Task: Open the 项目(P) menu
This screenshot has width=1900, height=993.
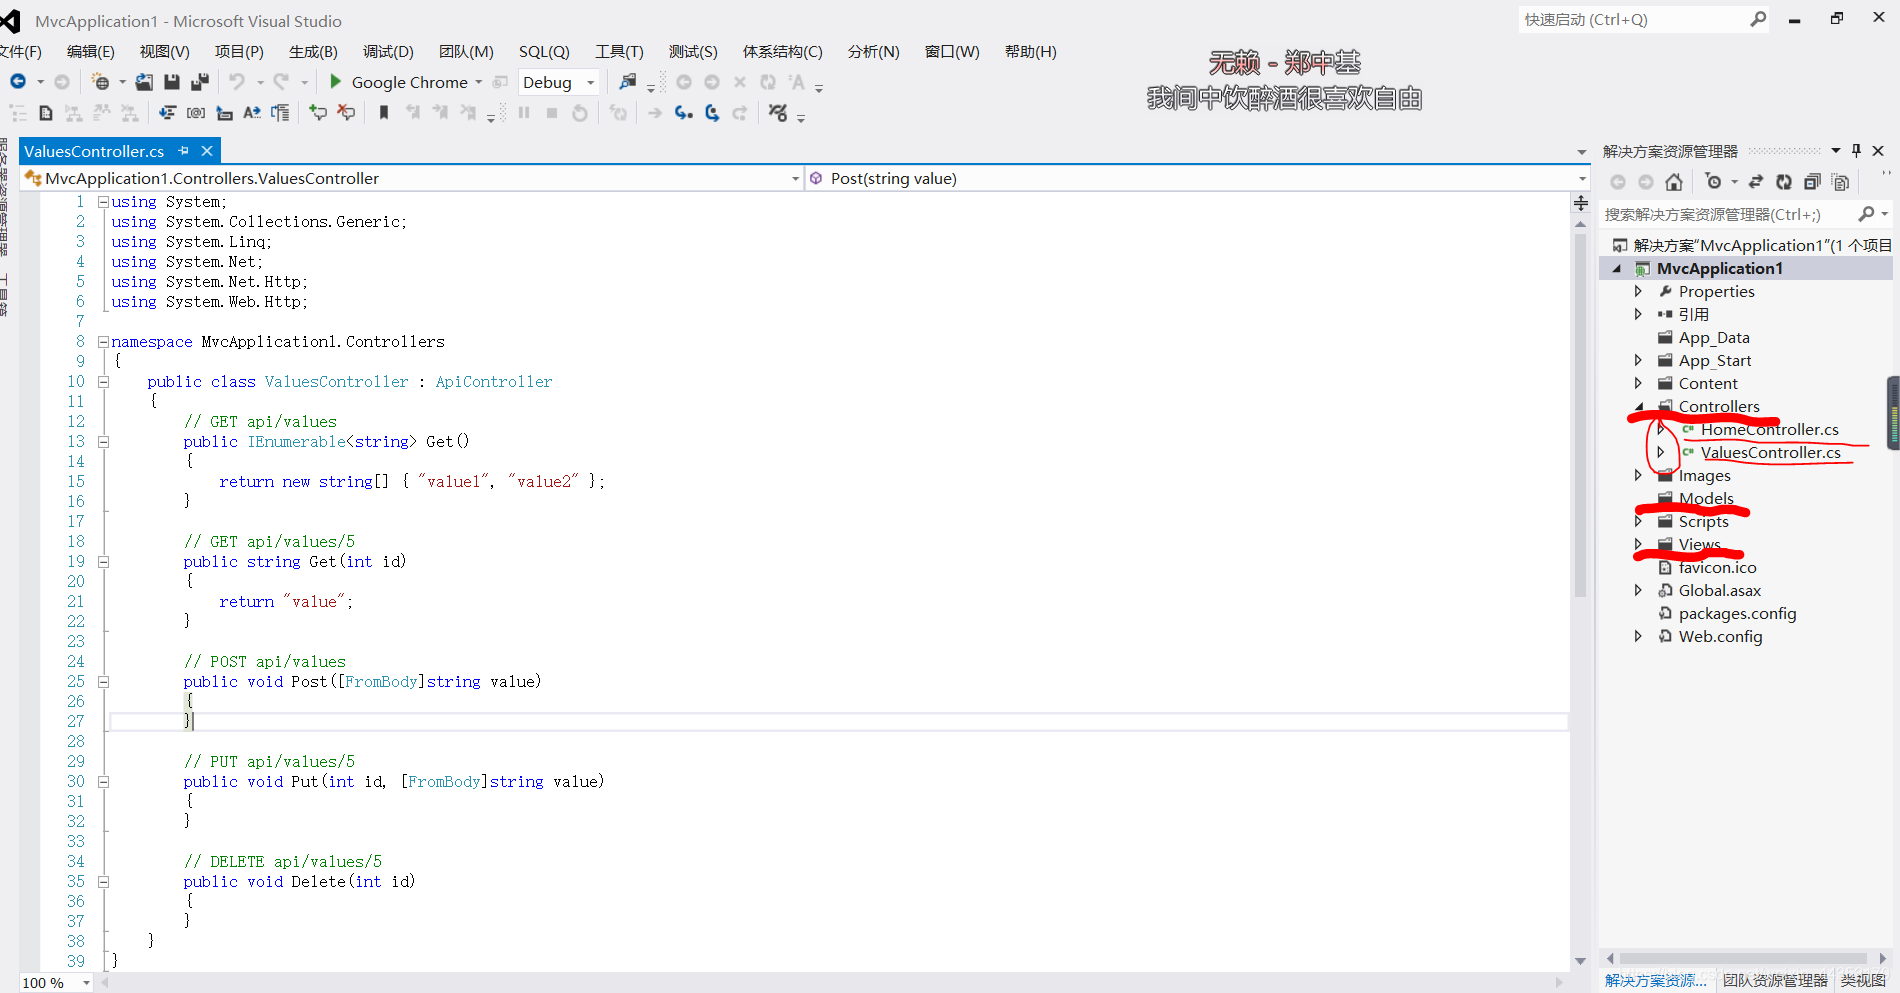Action: coord(239,52)
